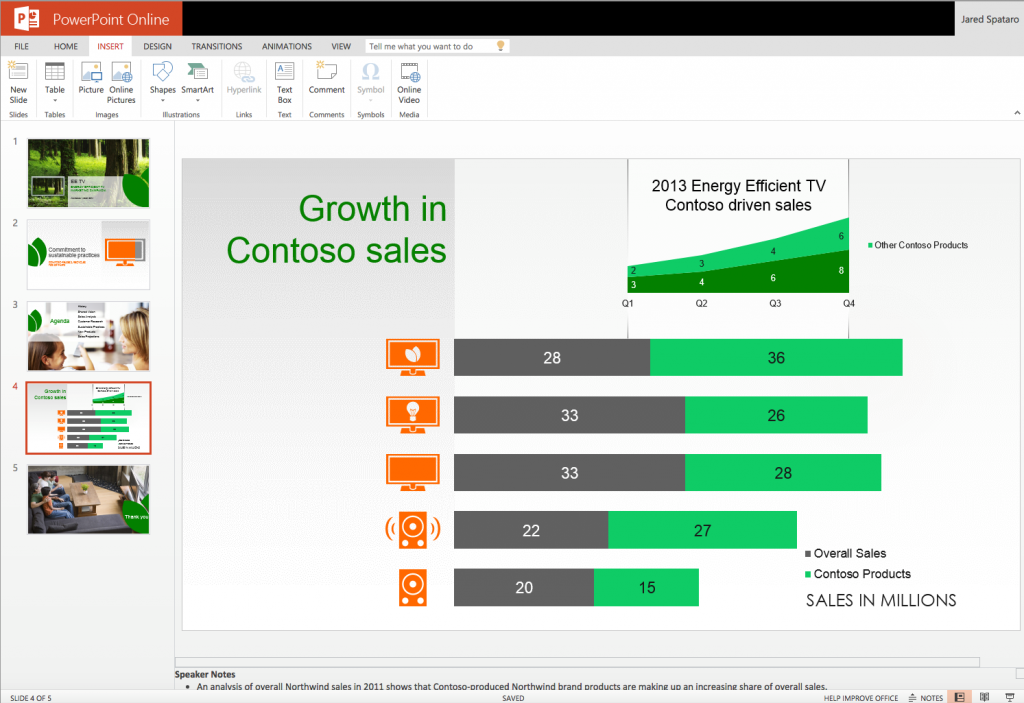The height and width of the screenshot is (703, 1024).
Task: Switch to the DESIGN tab
Action: [x=157, y=45]
